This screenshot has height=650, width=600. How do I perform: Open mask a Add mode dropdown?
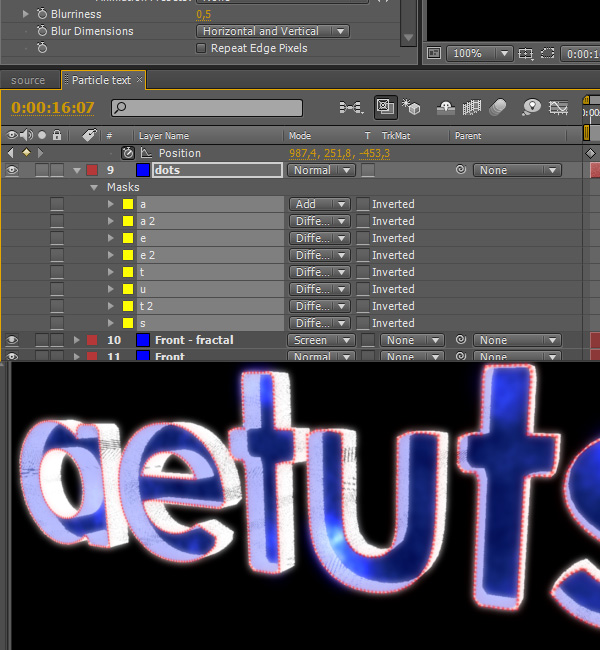[320, 204]
